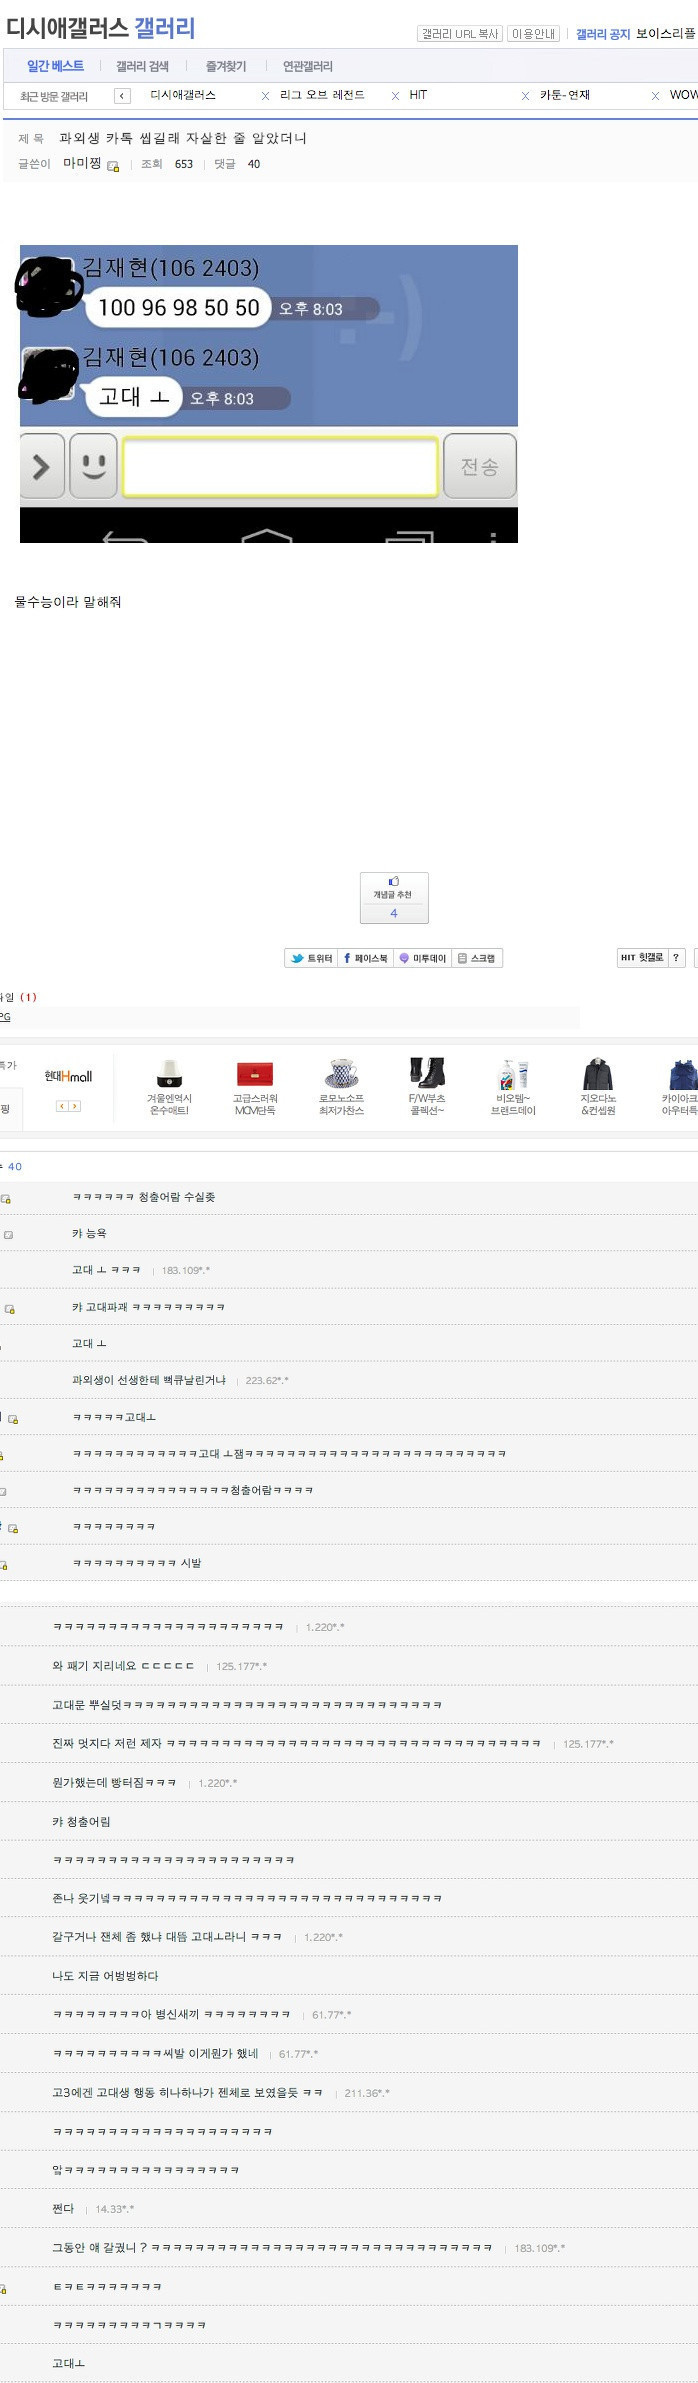Viewport: 698px width, 2383px height.
Task: Open the 갤러리 공지 link
Action: tap(603, 34)
